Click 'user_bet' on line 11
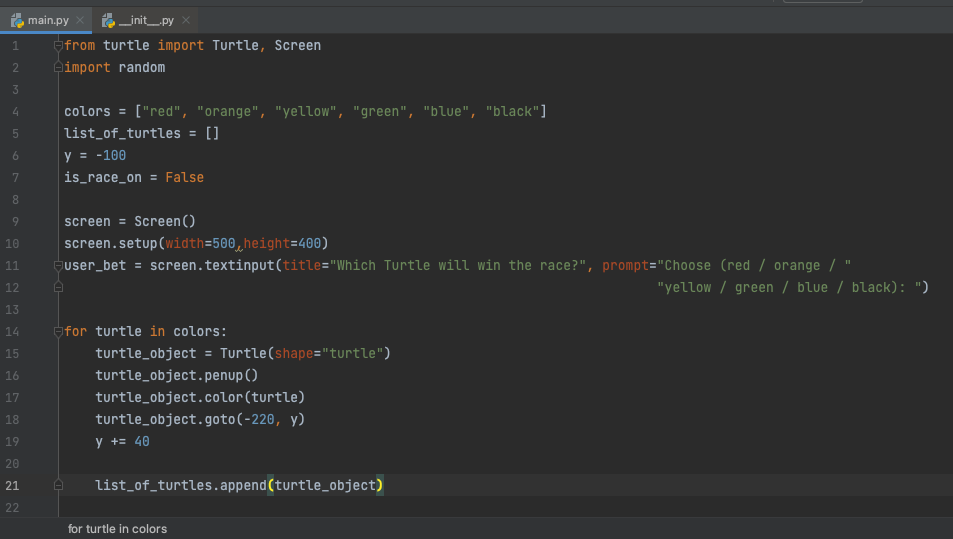The image size is (953, 539). [95, 266]
